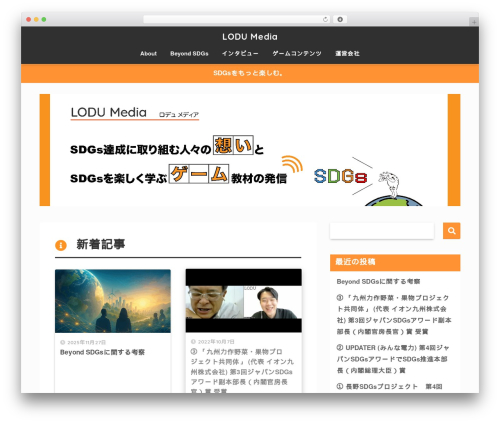Open the earth landscape article thumbnail

coord(113,301)
